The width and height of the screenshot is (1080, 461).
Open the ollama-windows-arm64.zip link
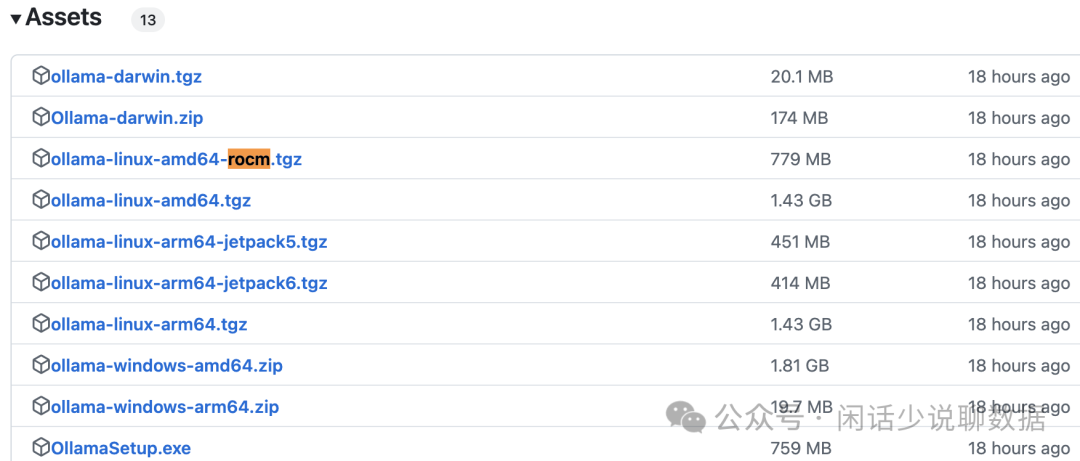tap(165, 407)
